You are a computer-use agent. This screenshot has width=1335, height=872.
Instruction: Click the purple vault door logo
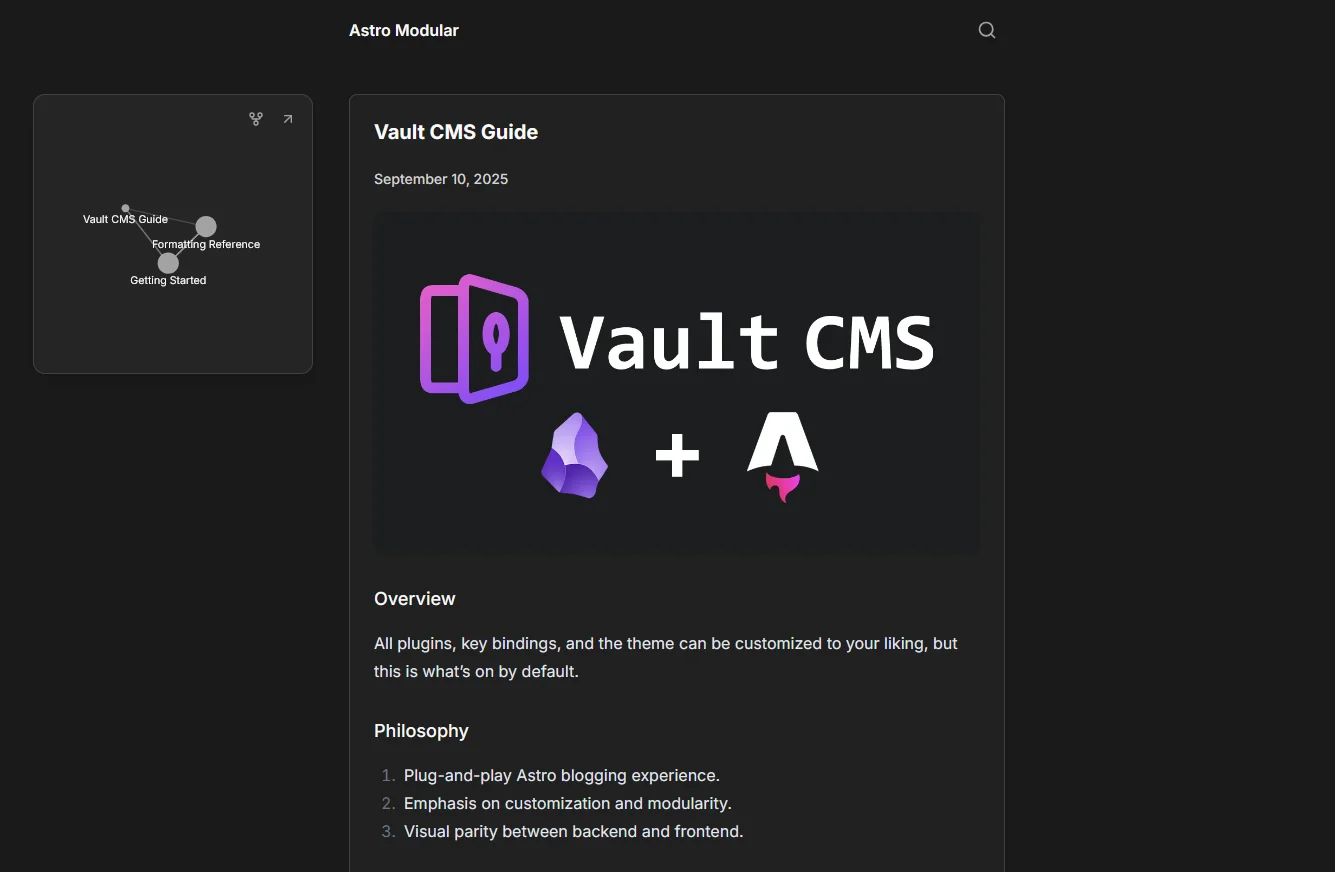[474, 339]
